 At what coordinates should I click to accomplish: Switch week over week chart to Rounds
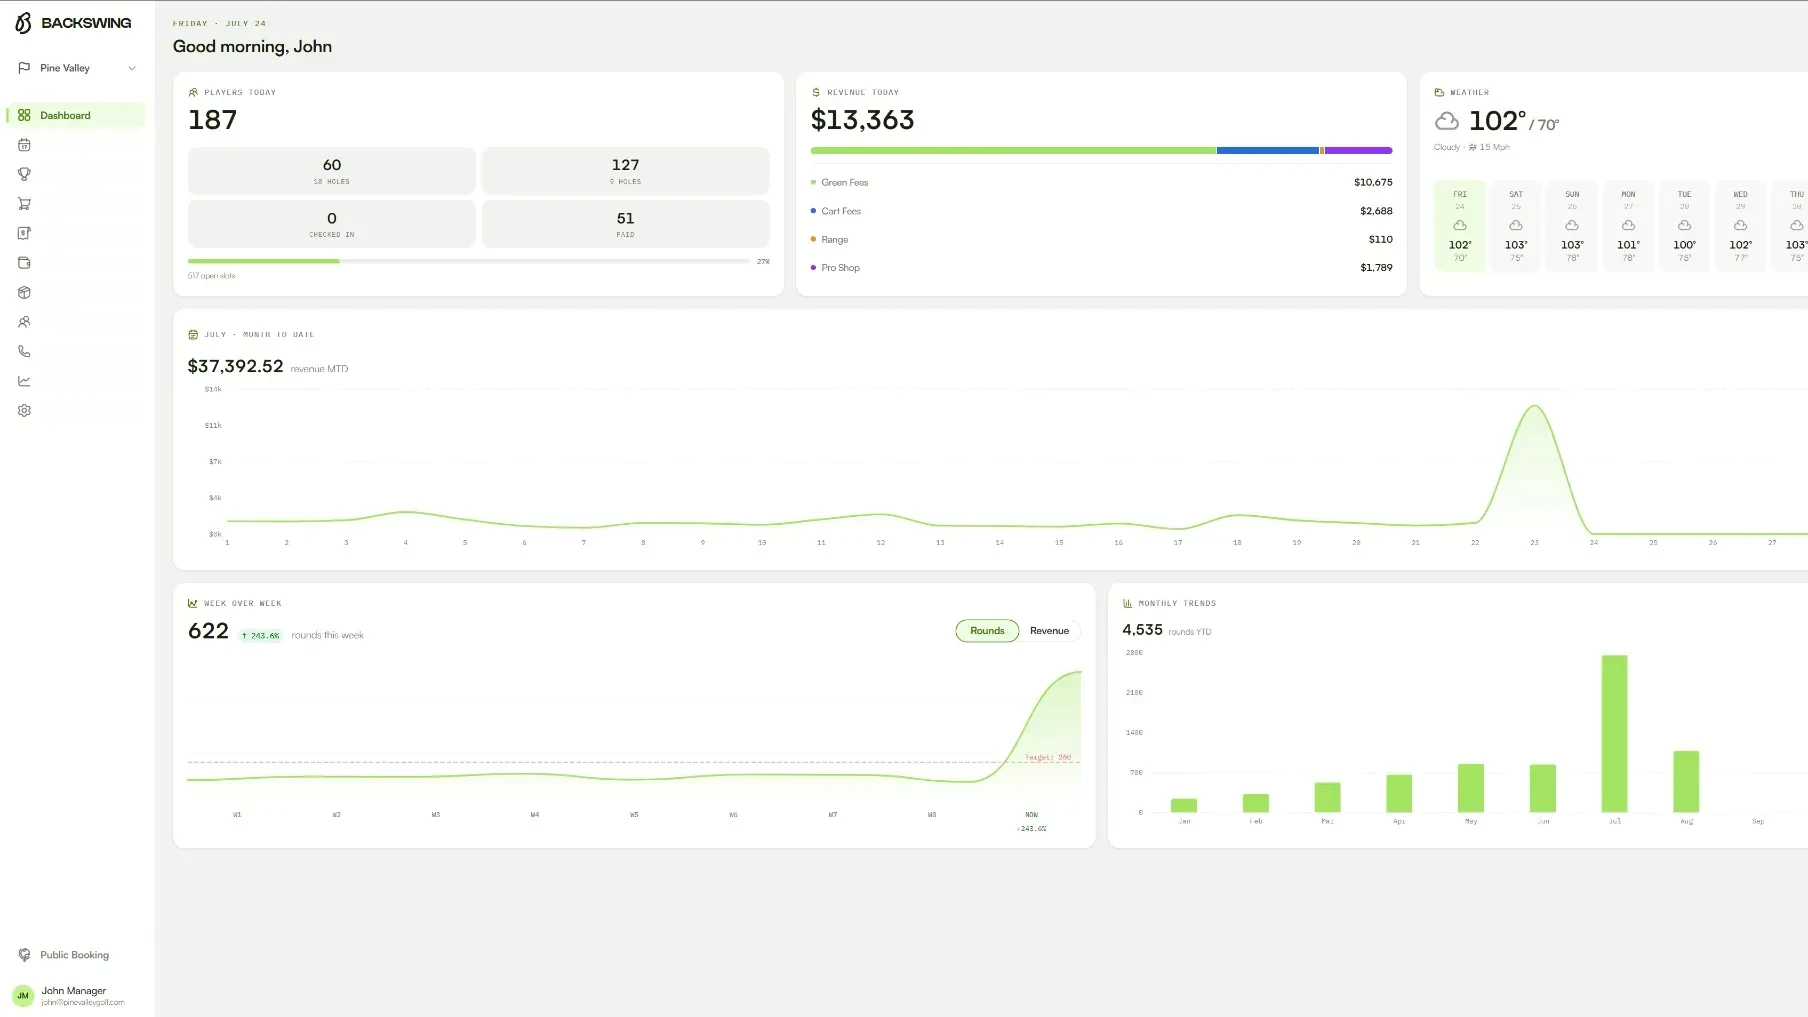[987, 631]
